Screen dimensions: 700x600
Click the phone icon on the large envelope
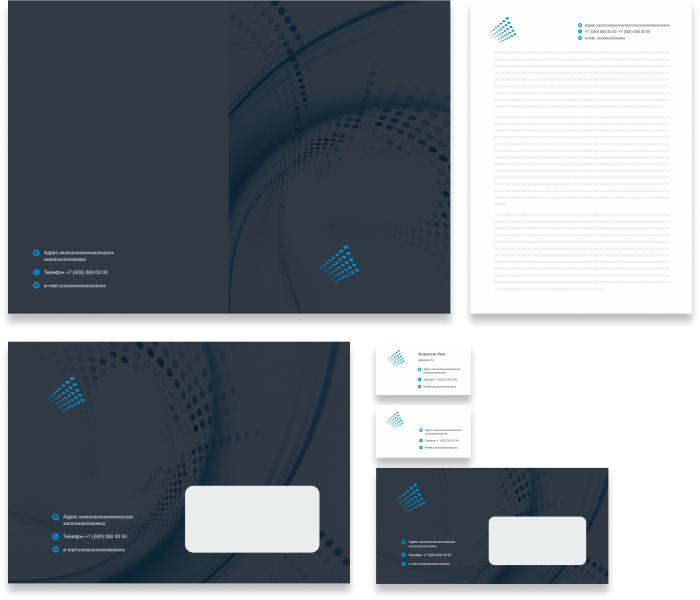tap(56, 536)
